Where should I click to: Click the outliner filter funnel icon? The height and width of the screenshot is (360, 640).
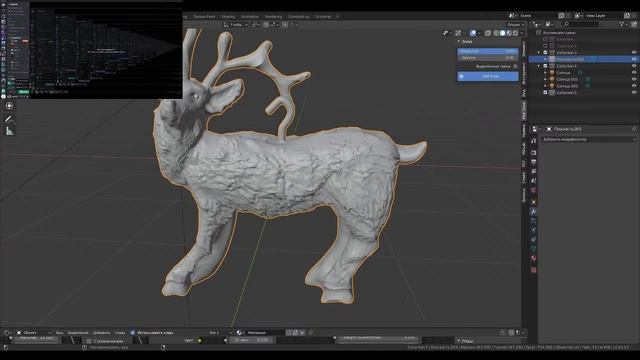622,24
